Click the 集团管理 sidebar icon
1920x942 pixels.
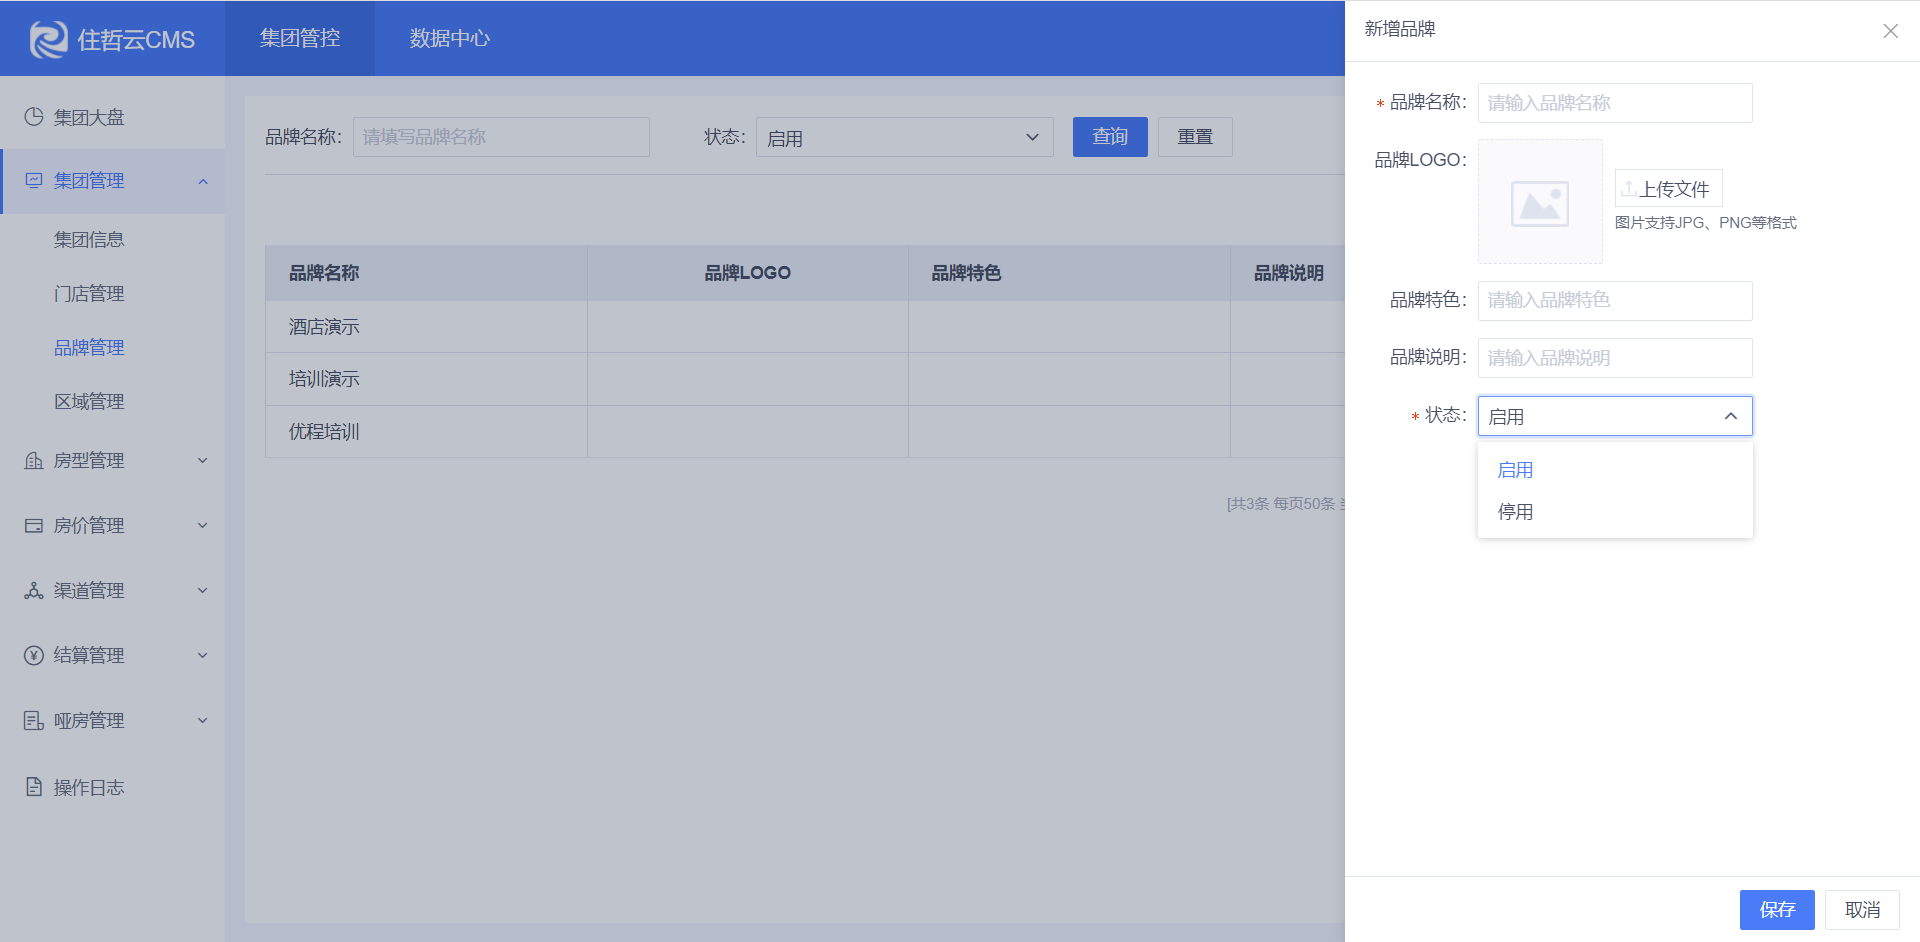tap(34, 180)
